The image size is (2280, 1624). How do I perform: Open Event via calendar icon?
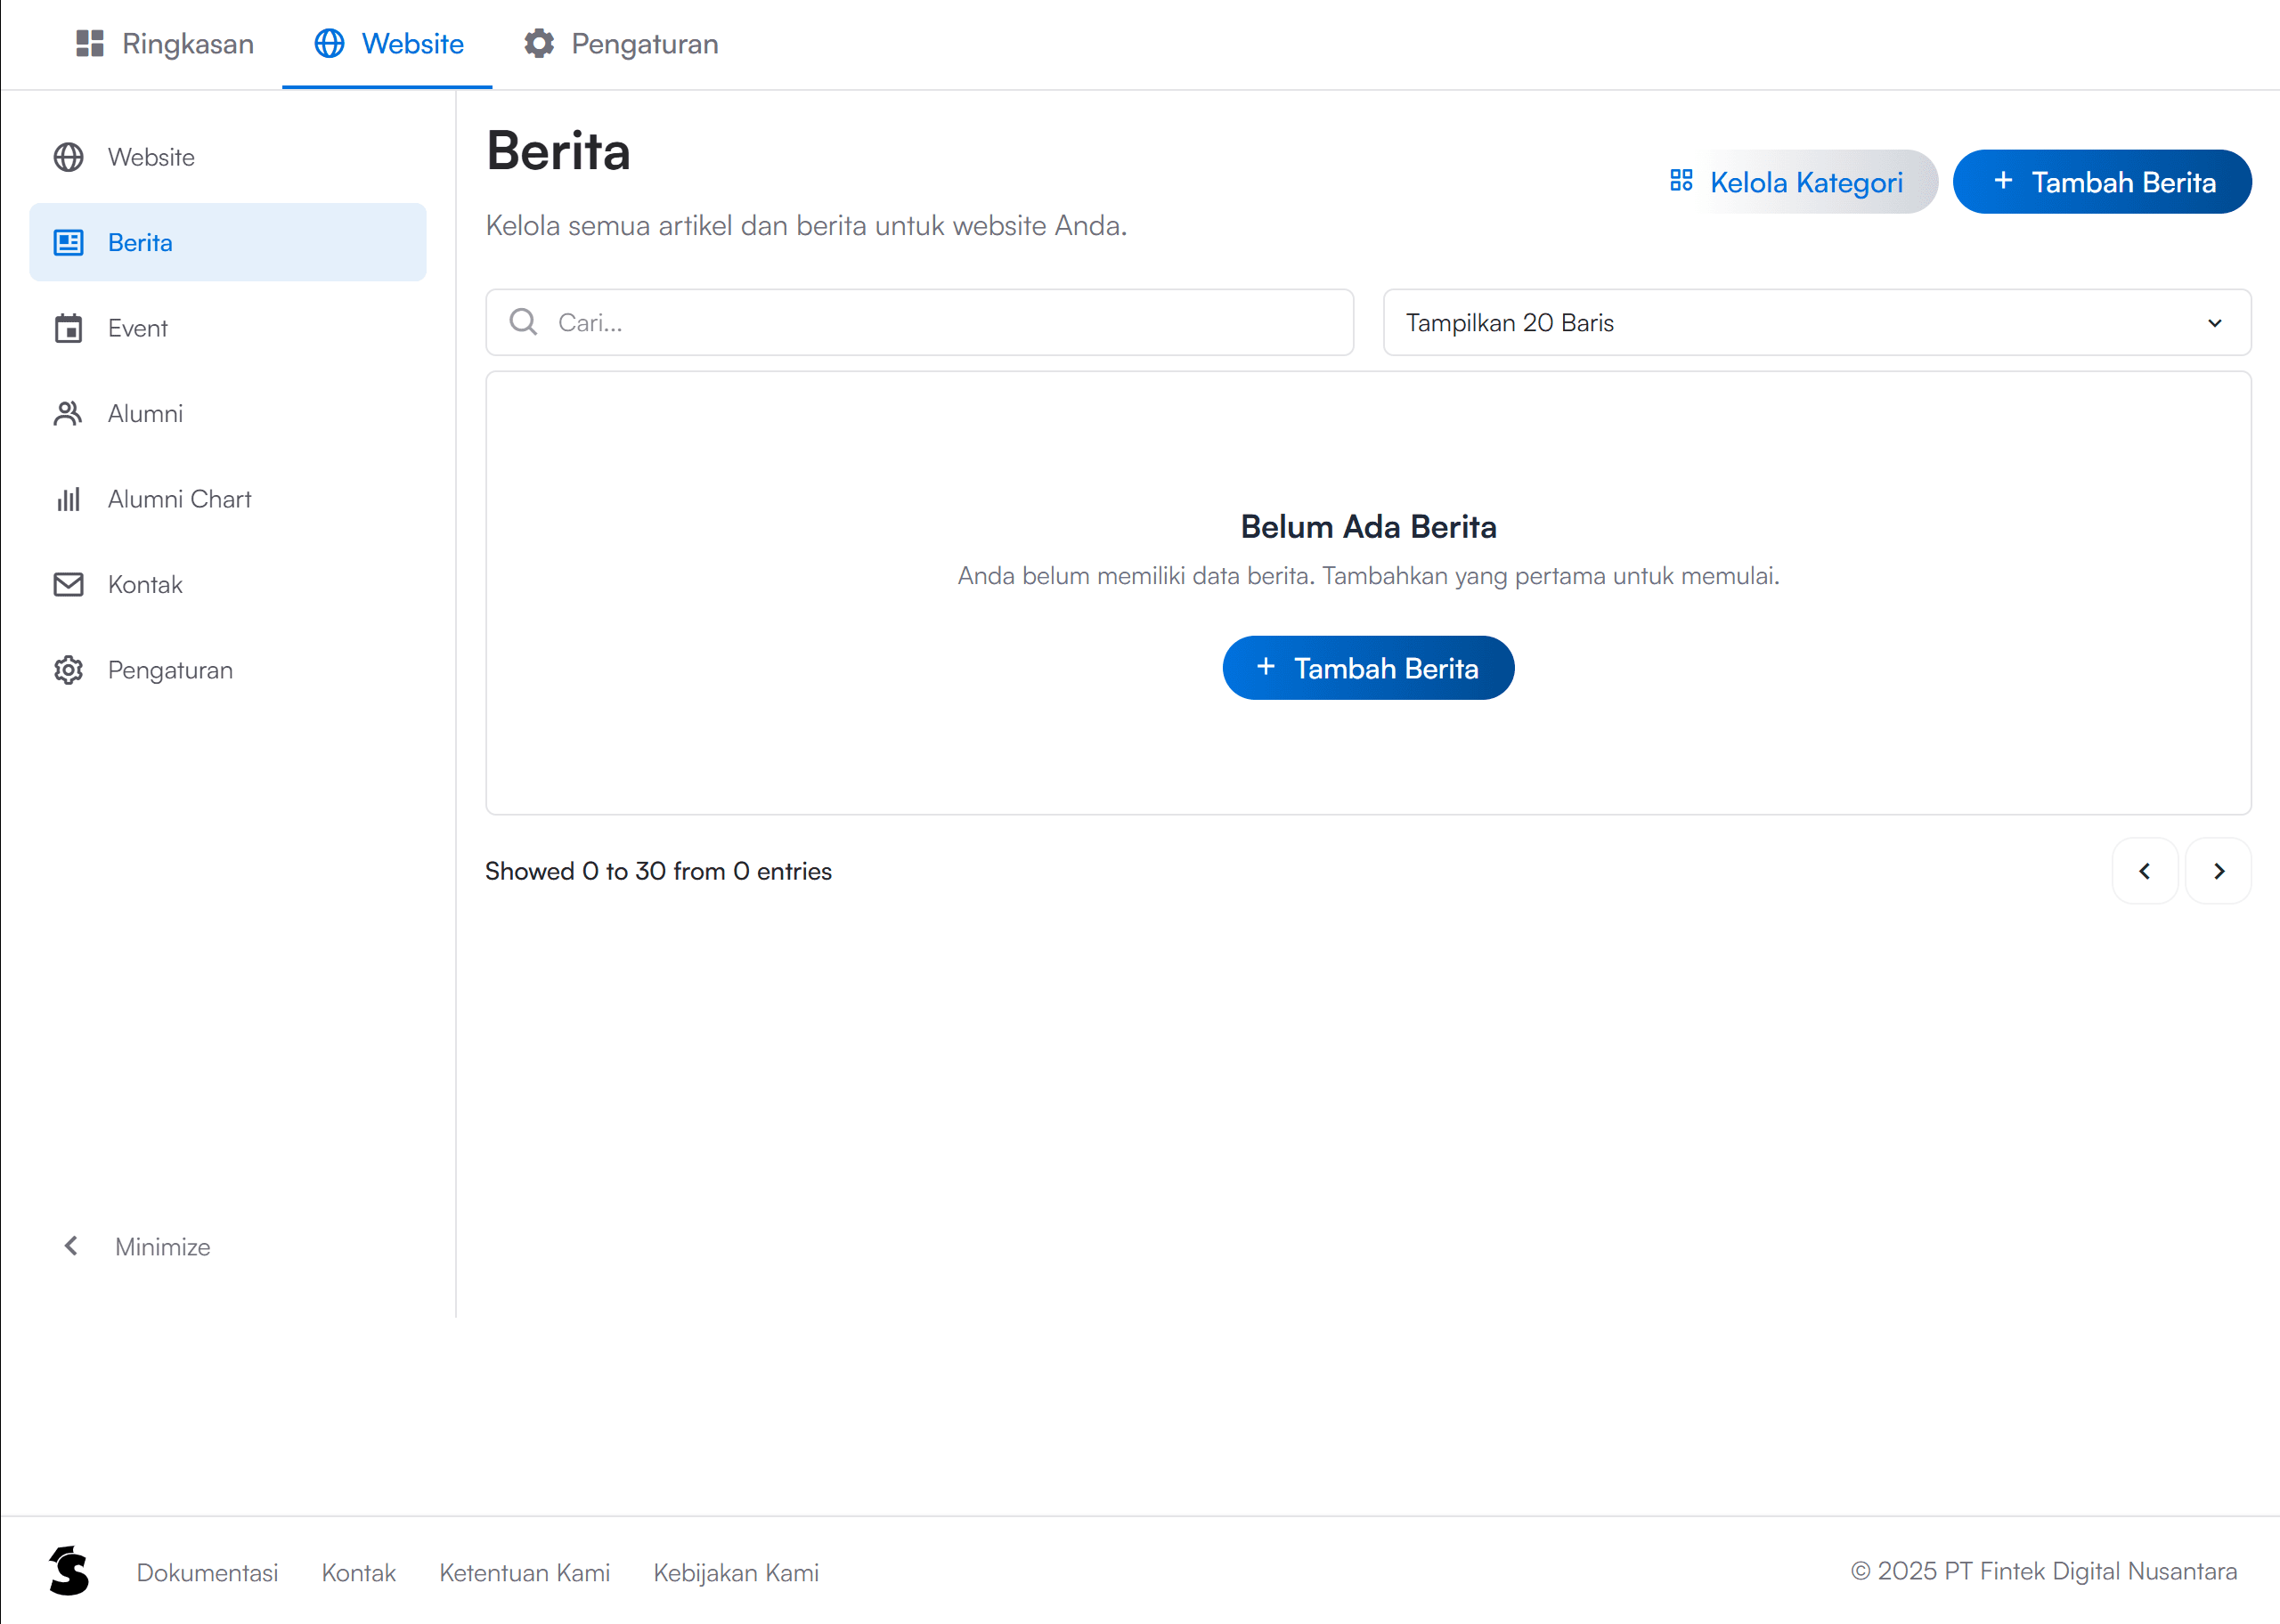click(x=68, y=328)
